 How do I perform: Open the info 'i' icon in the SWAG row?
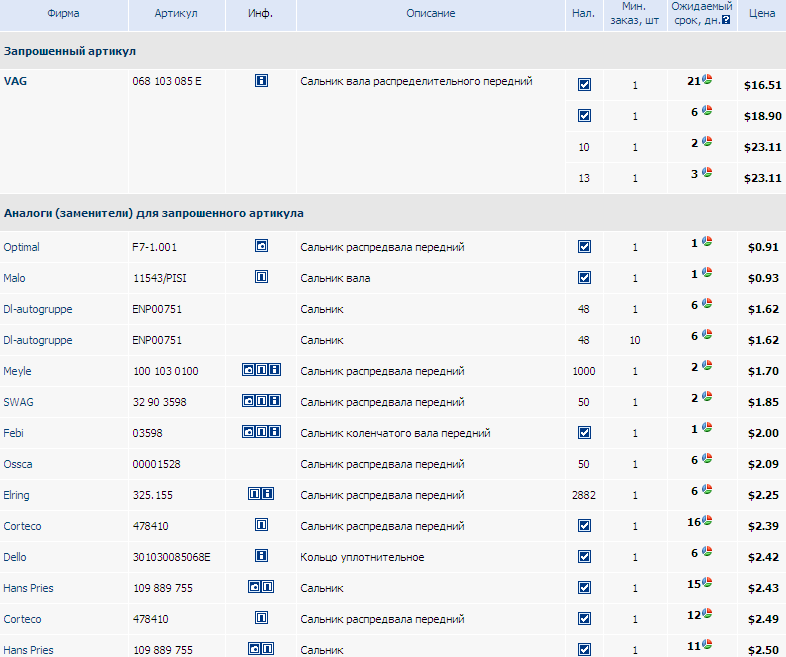point(274,401)
